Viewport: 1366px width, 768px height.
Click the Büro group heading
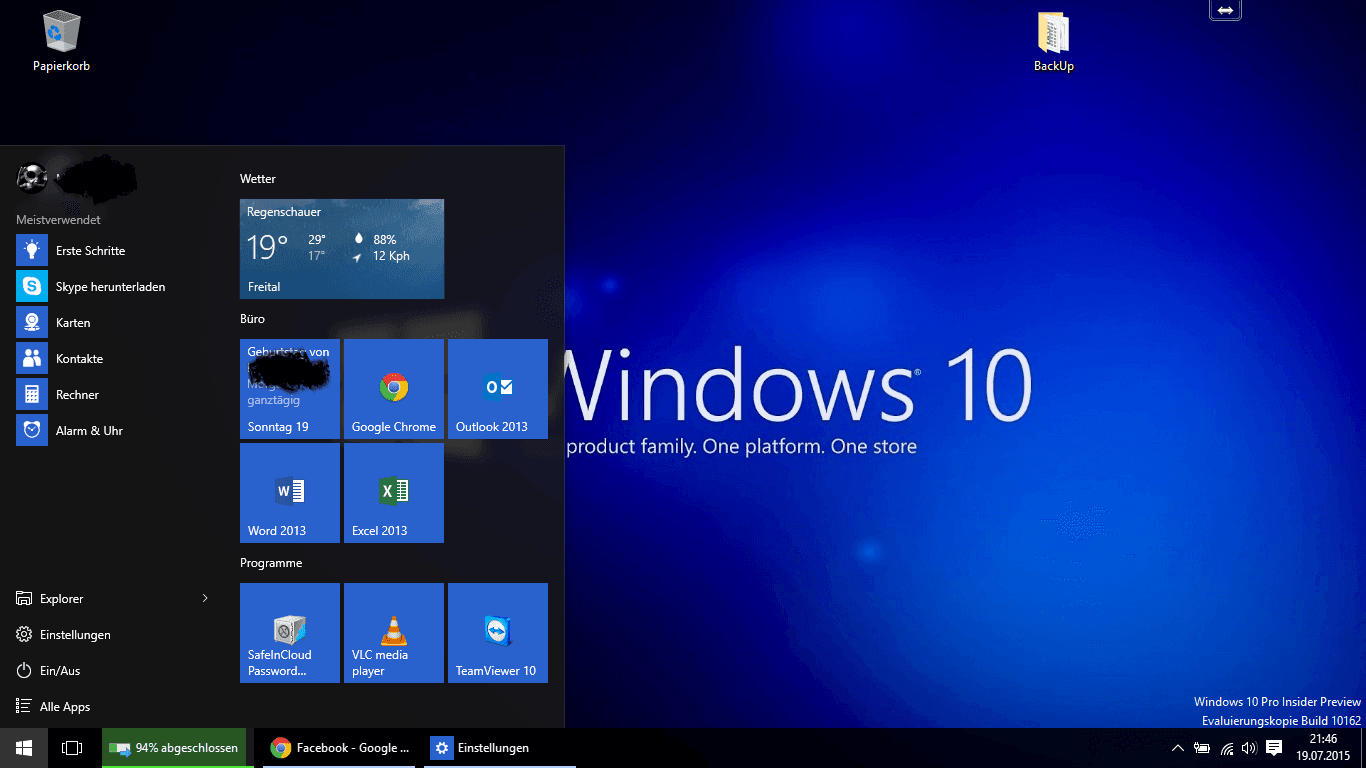[x=253, y=319]
